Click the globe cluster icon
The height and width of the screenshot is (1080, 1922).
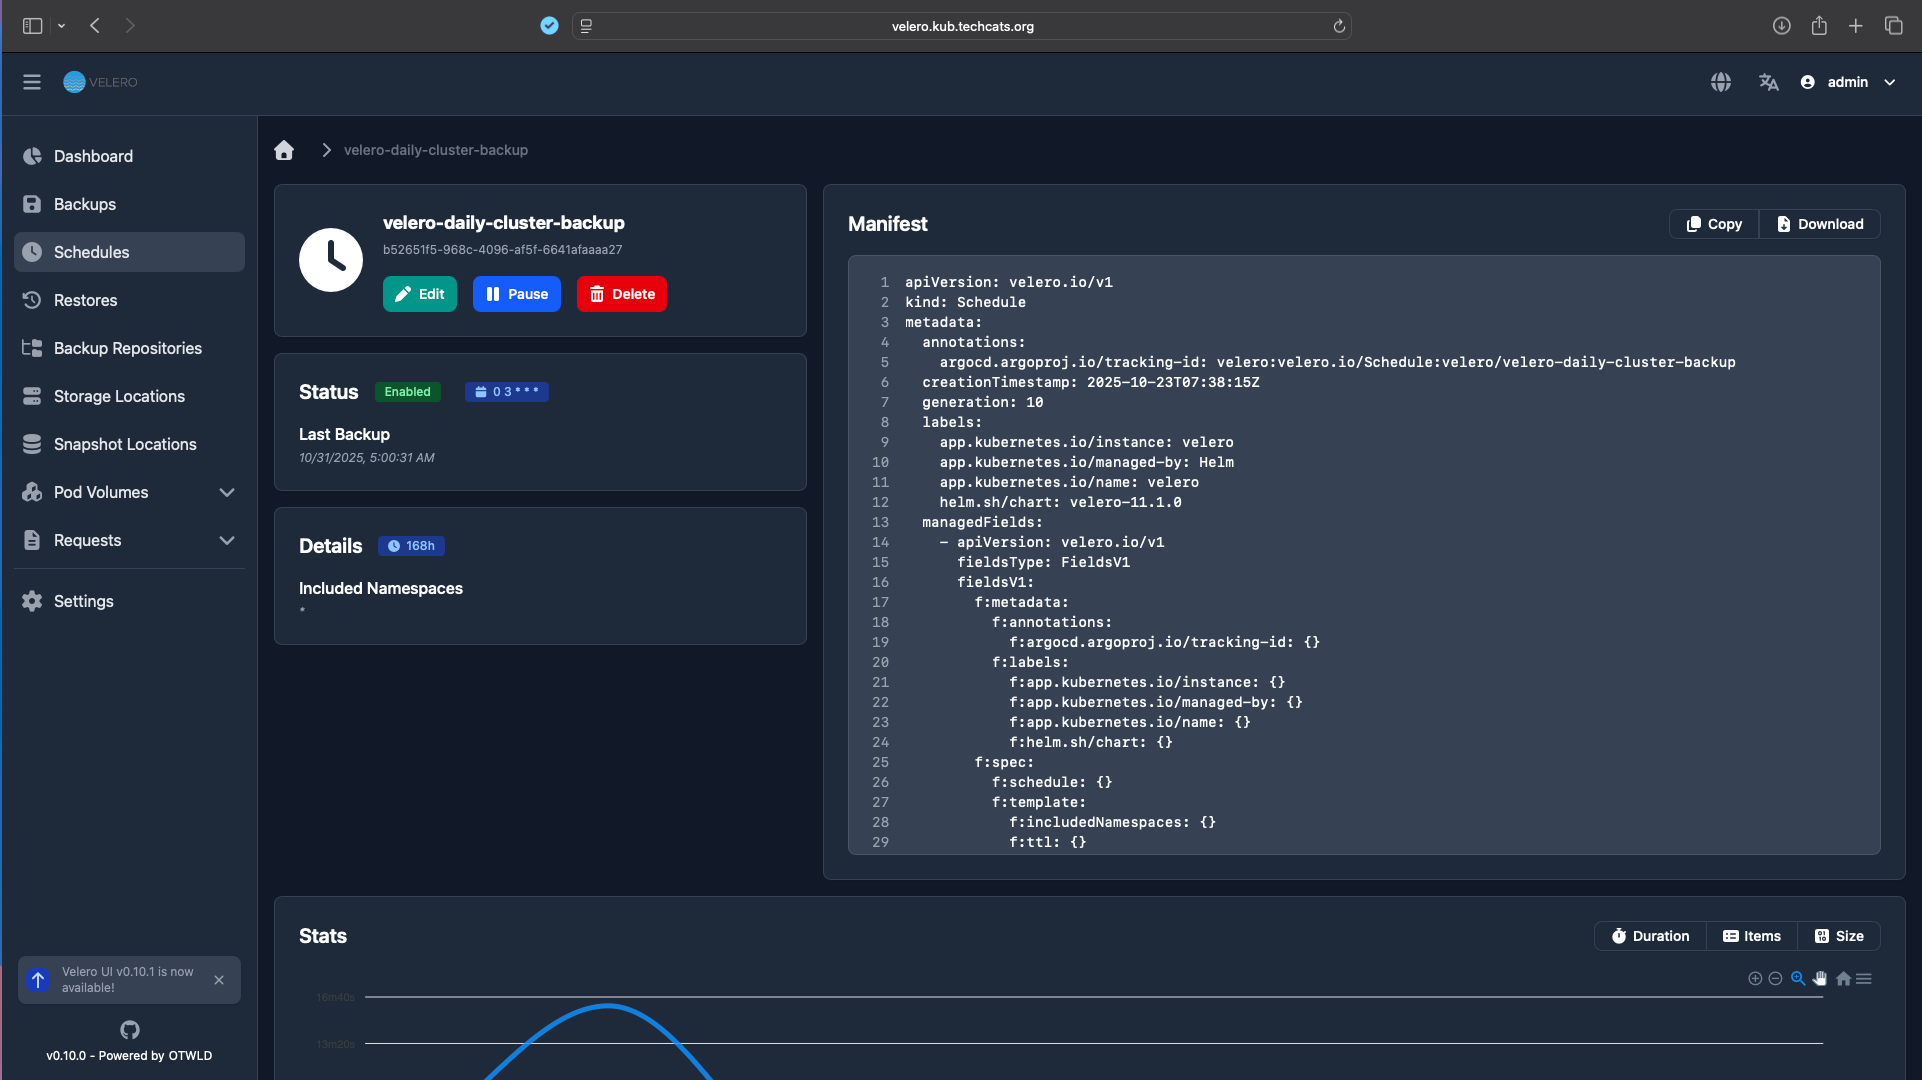[1720, 82]
